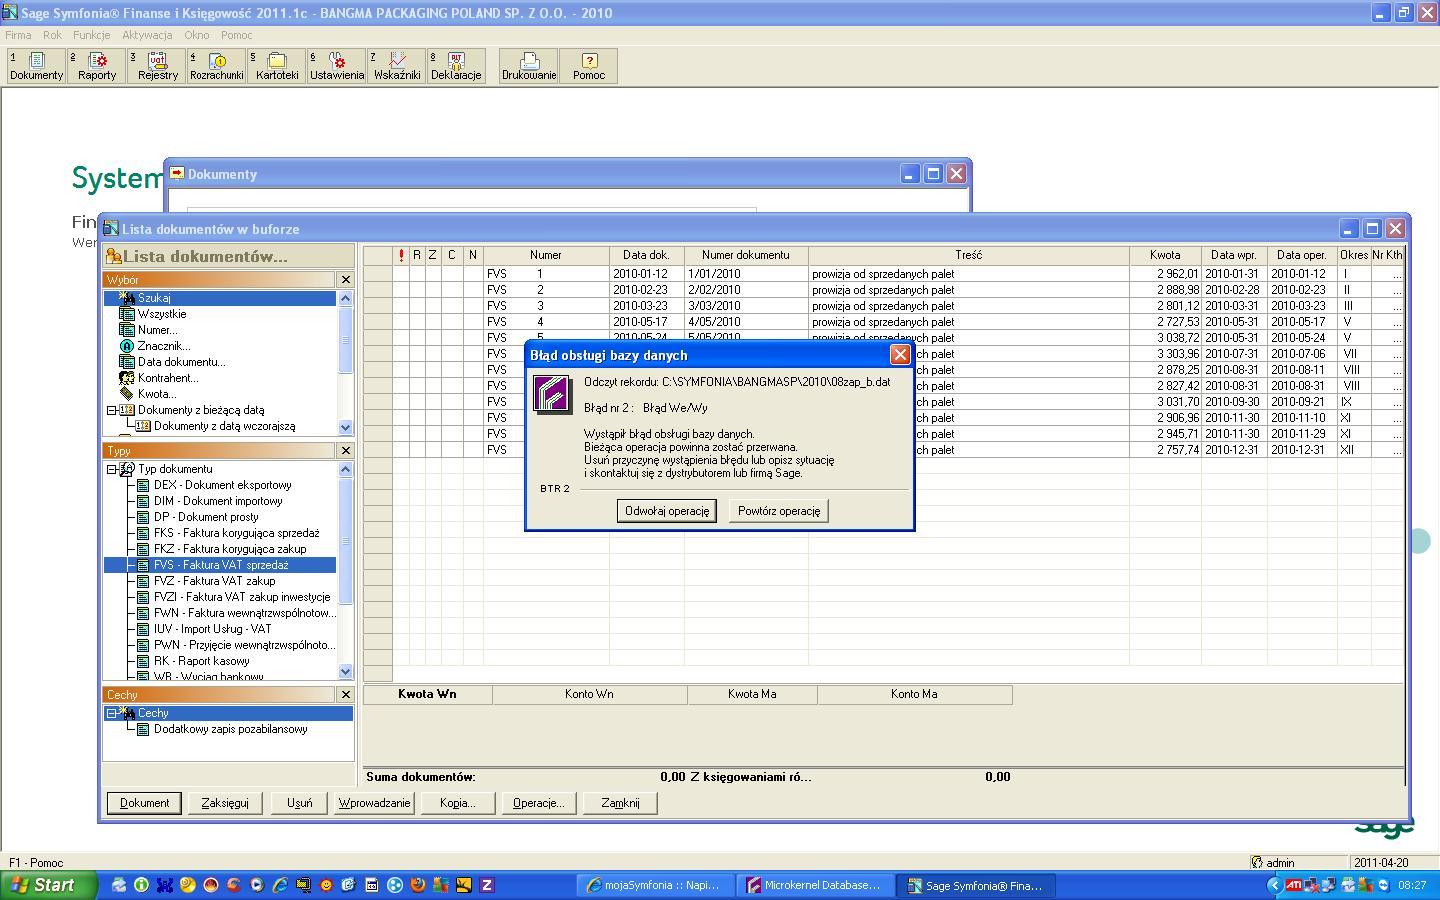Click Odwołaj operację in error dialog
The height and width of the screenshot is (900, 1440).
[x=667, y=511]
